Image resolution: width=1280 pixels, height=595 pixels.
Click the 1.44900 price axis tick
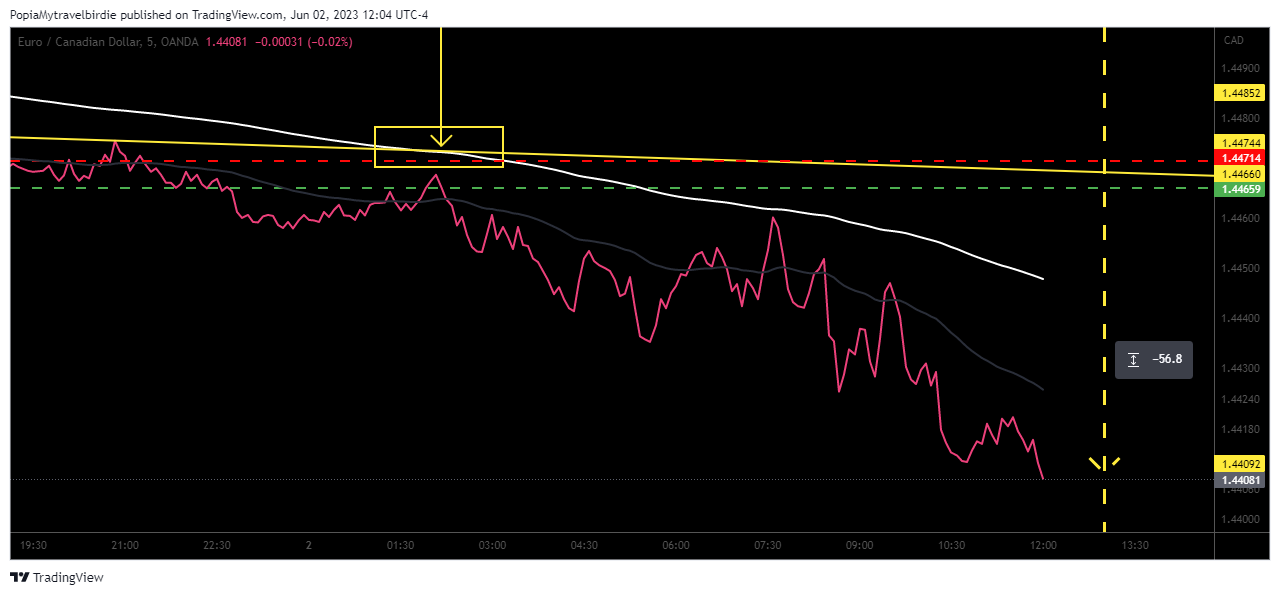click(x=1240, y=68)
